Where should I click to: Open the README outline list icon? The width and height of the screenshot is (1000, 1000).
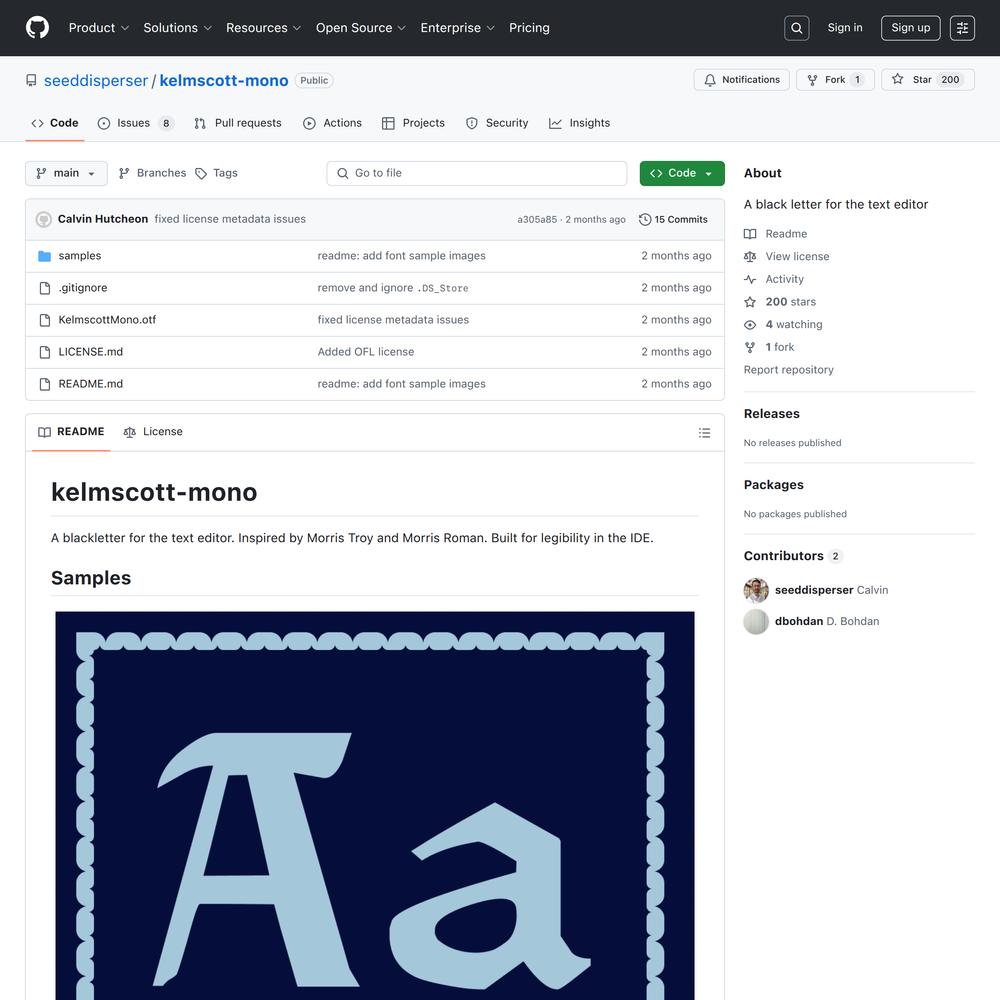click(704, 432)
